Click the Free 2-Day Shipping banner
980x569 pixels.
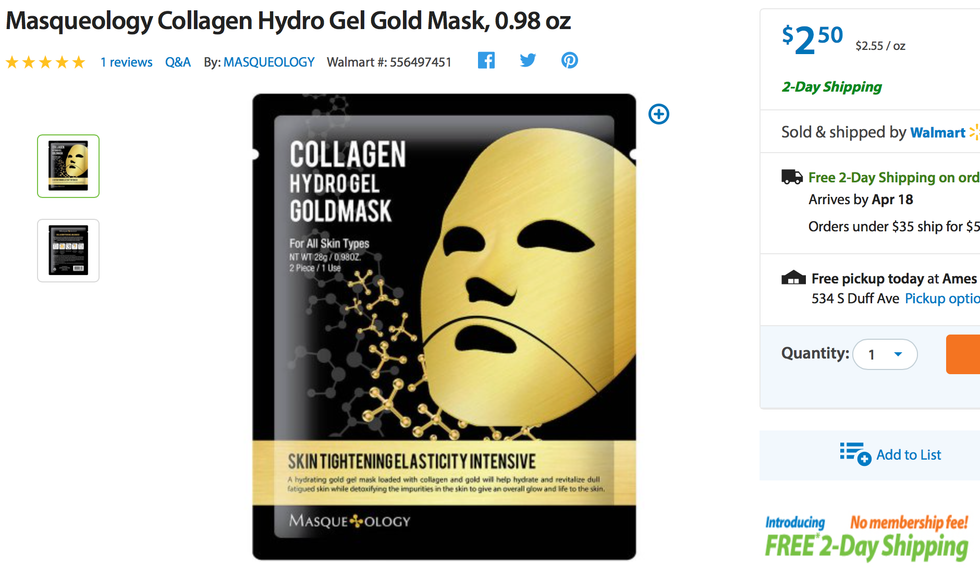868,536
